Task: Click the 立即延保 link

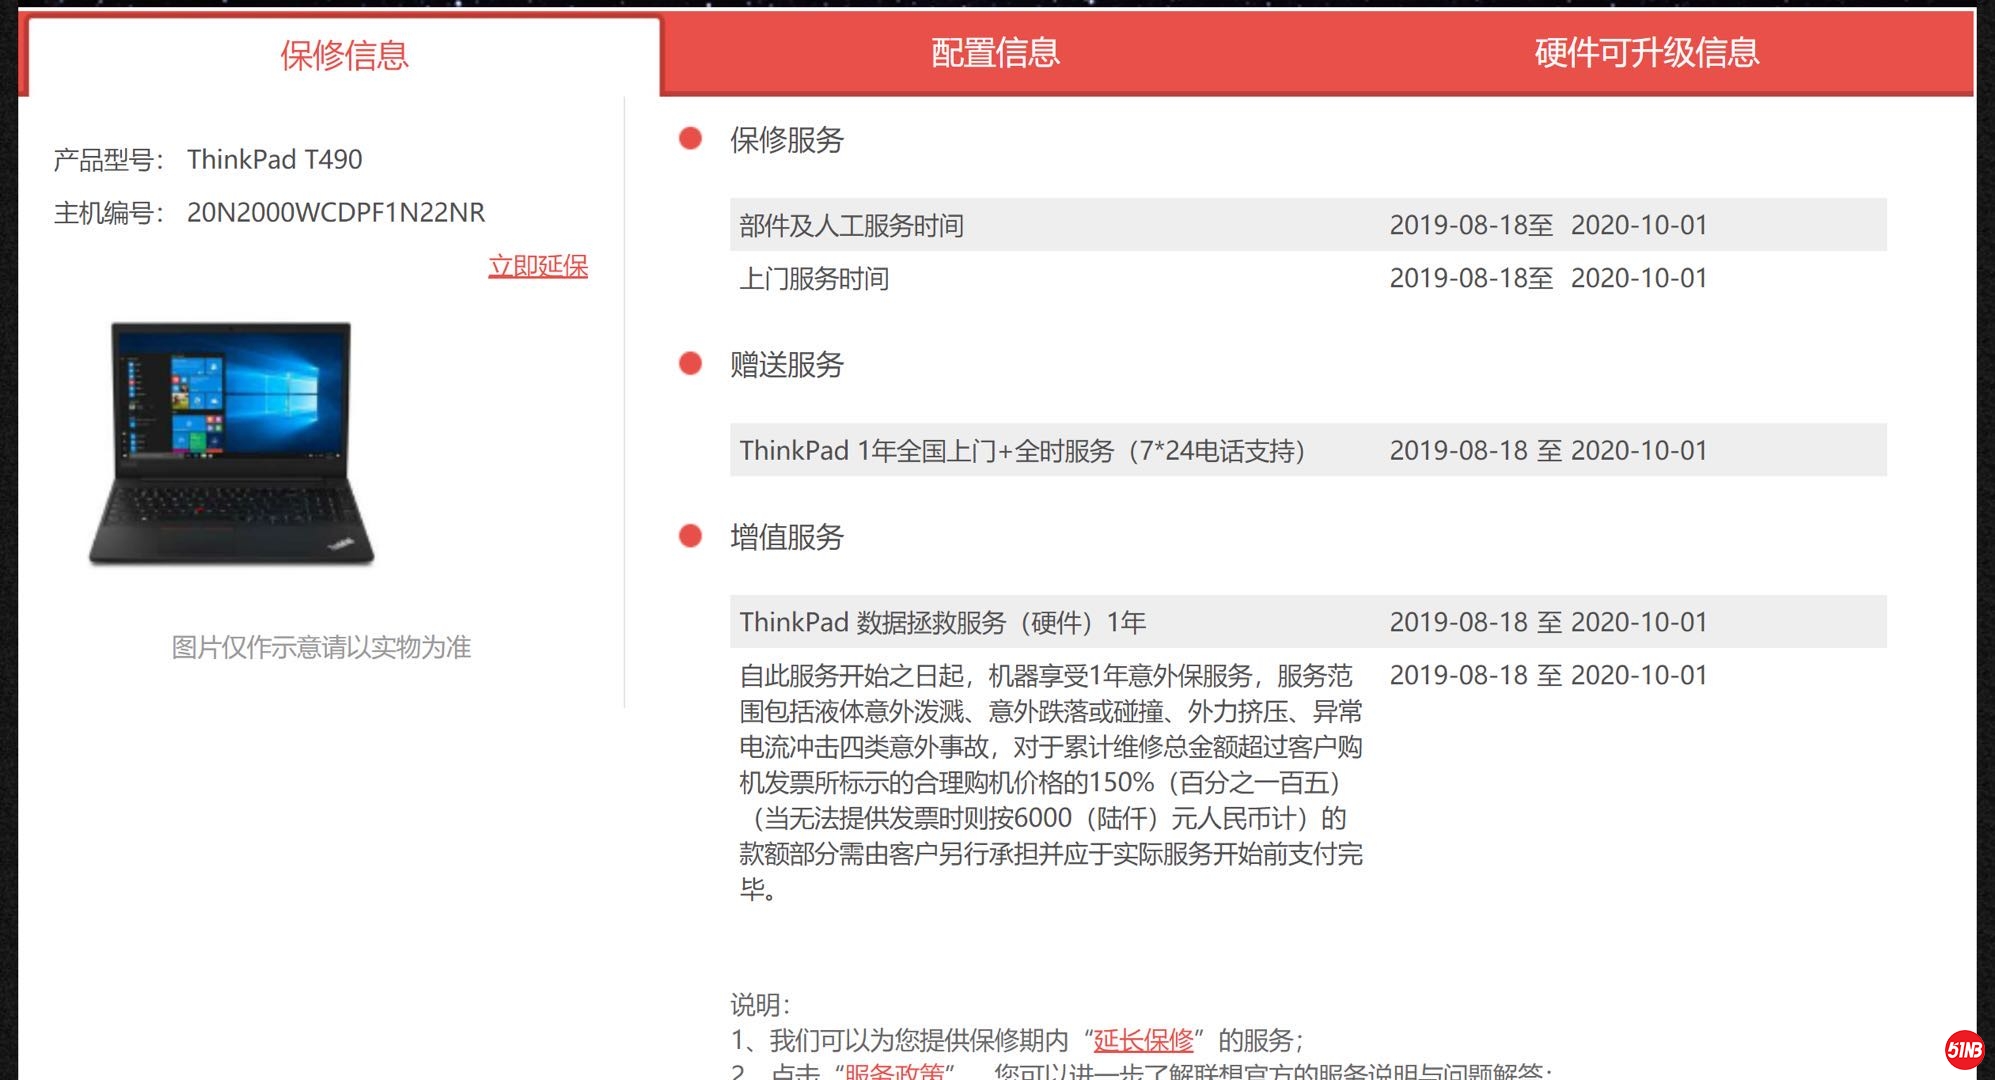Action: tap(537, 266)
